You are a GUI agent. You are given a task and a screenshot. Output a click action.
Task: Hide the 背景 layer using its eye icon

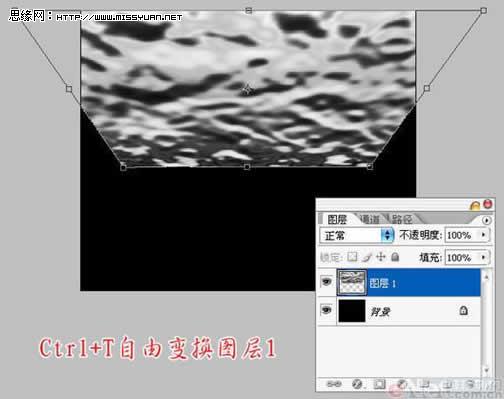point(326,310)
